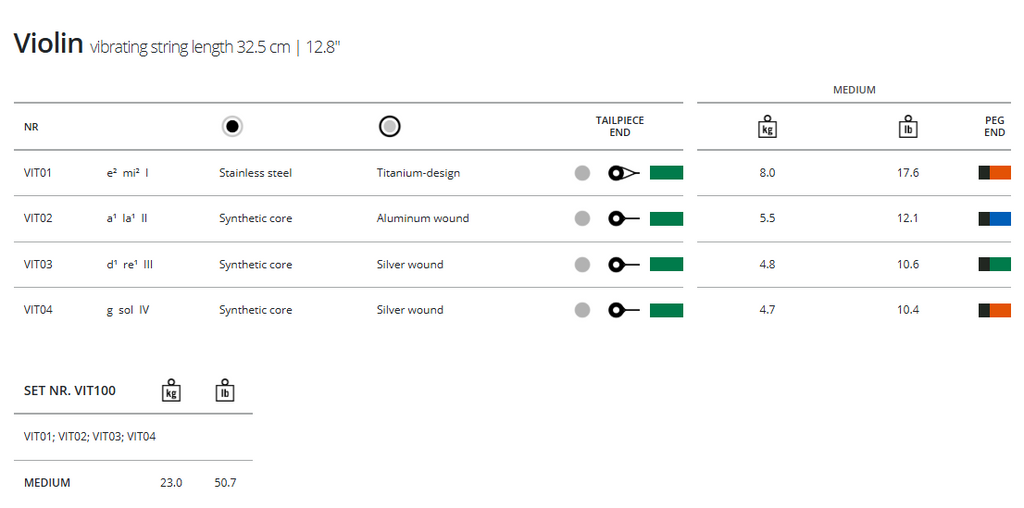Click Silver wound in VIT04 row
1024x508 pixels.
410,310
